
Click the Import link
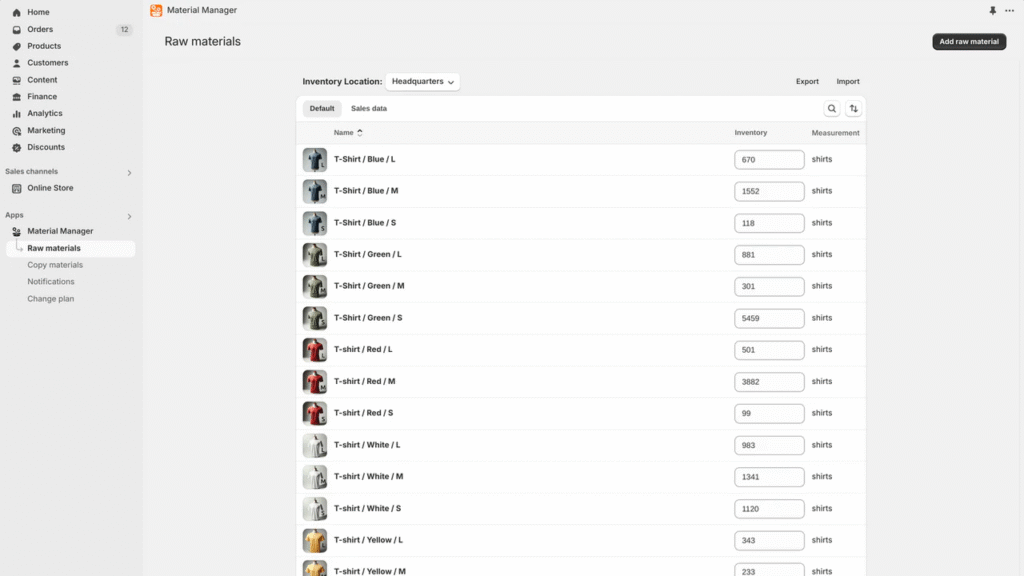click(848, 82)
